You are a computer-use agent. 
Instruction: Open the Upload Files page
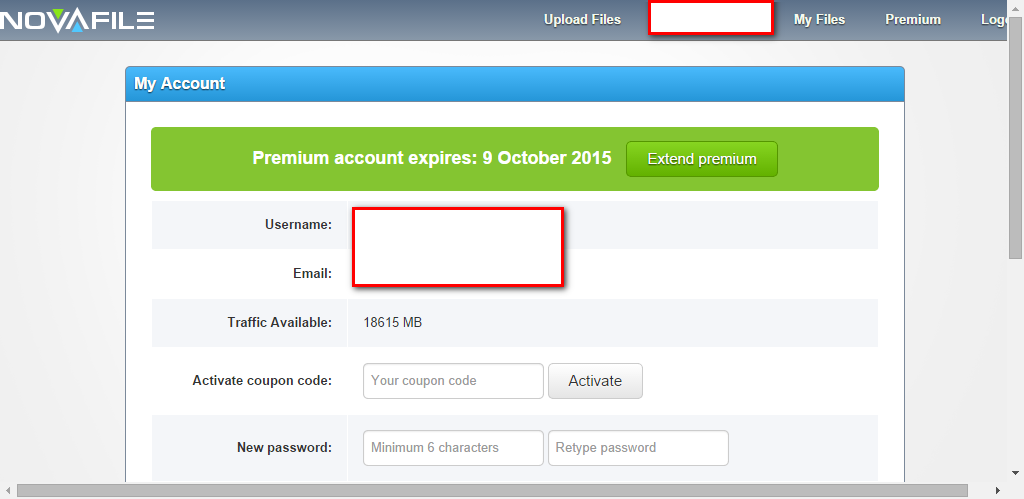(582, 20)
